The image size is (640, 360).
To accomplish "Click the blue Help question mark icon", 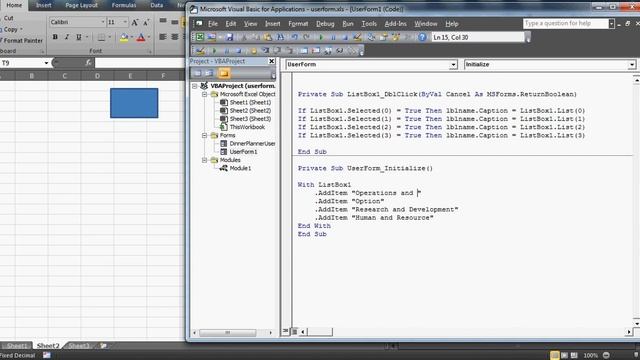I will [x=422, y=37].
